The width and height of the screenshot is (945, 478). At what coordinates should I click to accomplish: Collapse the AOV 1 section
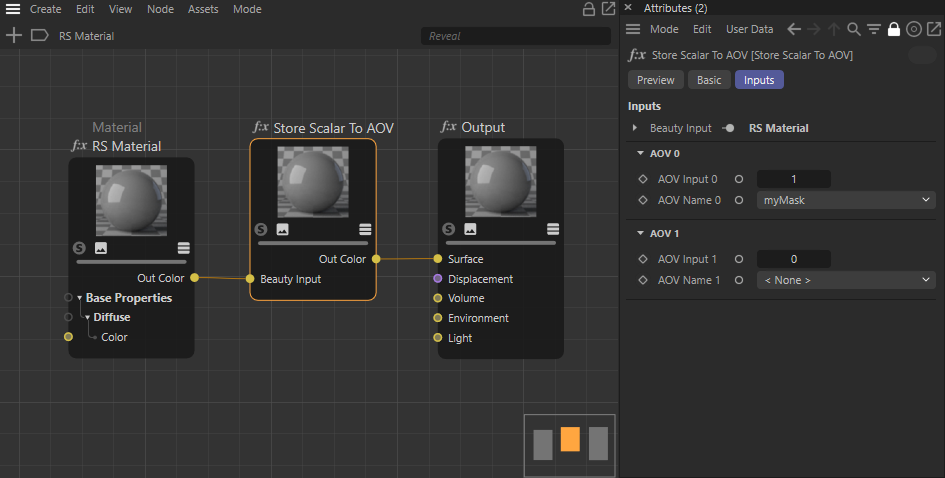point(640,233)
